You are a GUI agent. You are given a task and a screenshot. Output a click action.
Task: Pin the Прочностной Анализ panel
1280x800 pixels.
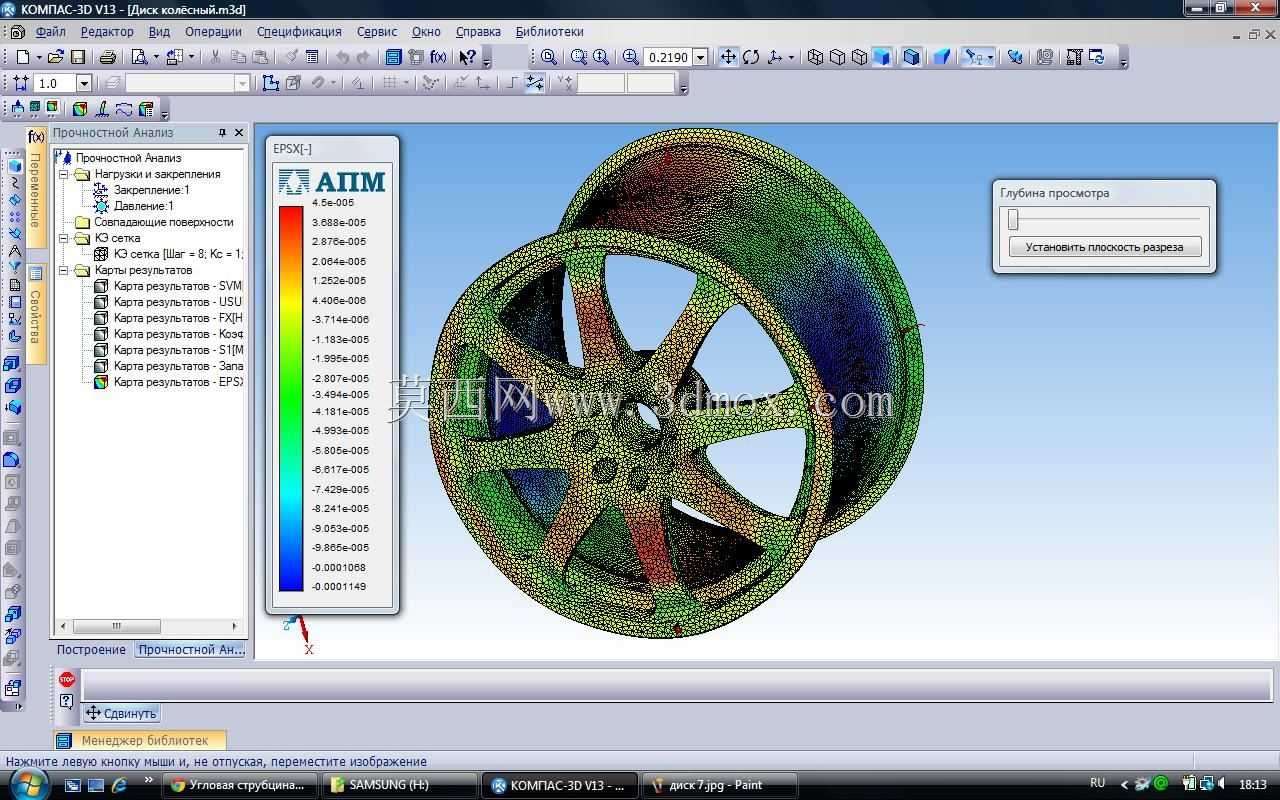pyautogui.click(x=222, y=132)
